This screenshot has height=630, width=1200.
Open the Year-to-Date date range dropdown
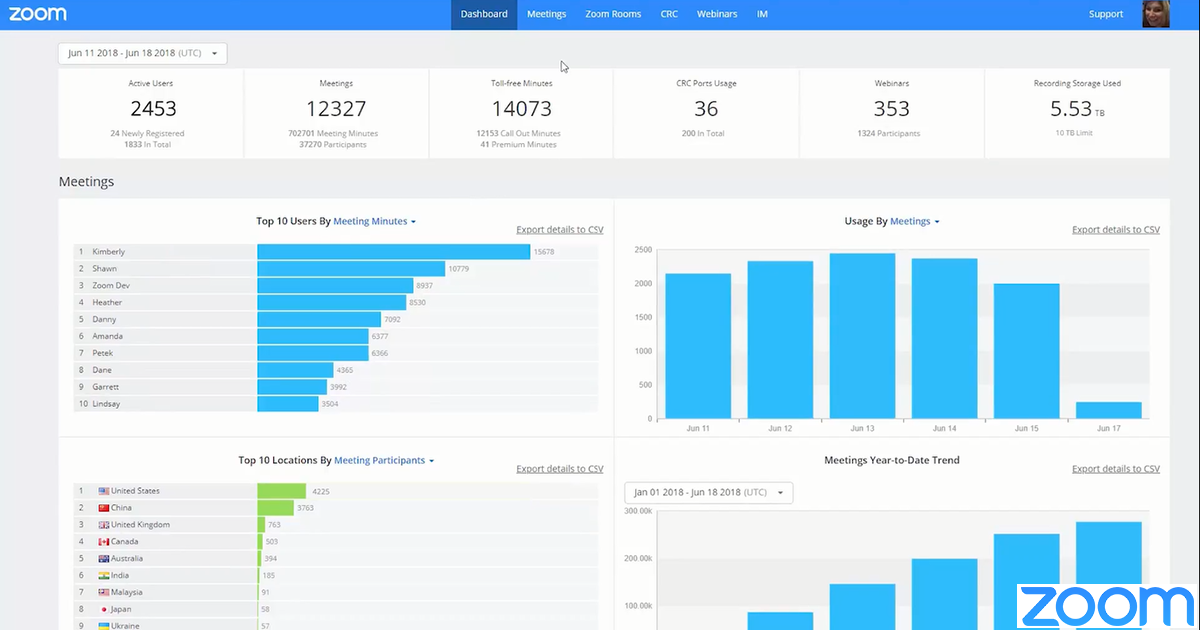coord(709,493)
